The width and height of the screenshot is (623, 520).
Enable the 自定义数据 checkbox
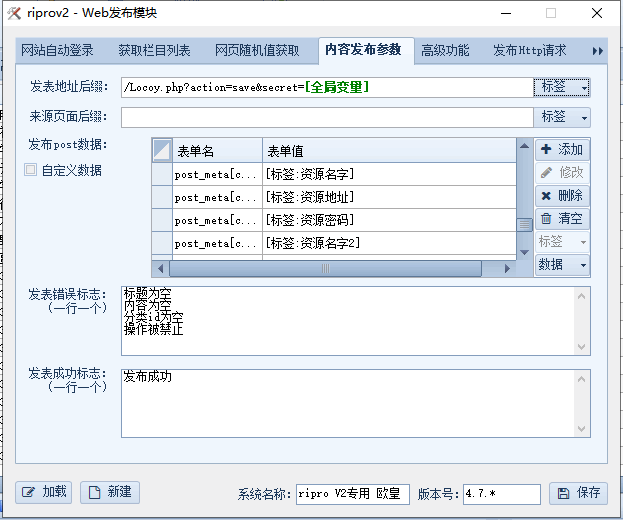(x=31, y=170)
